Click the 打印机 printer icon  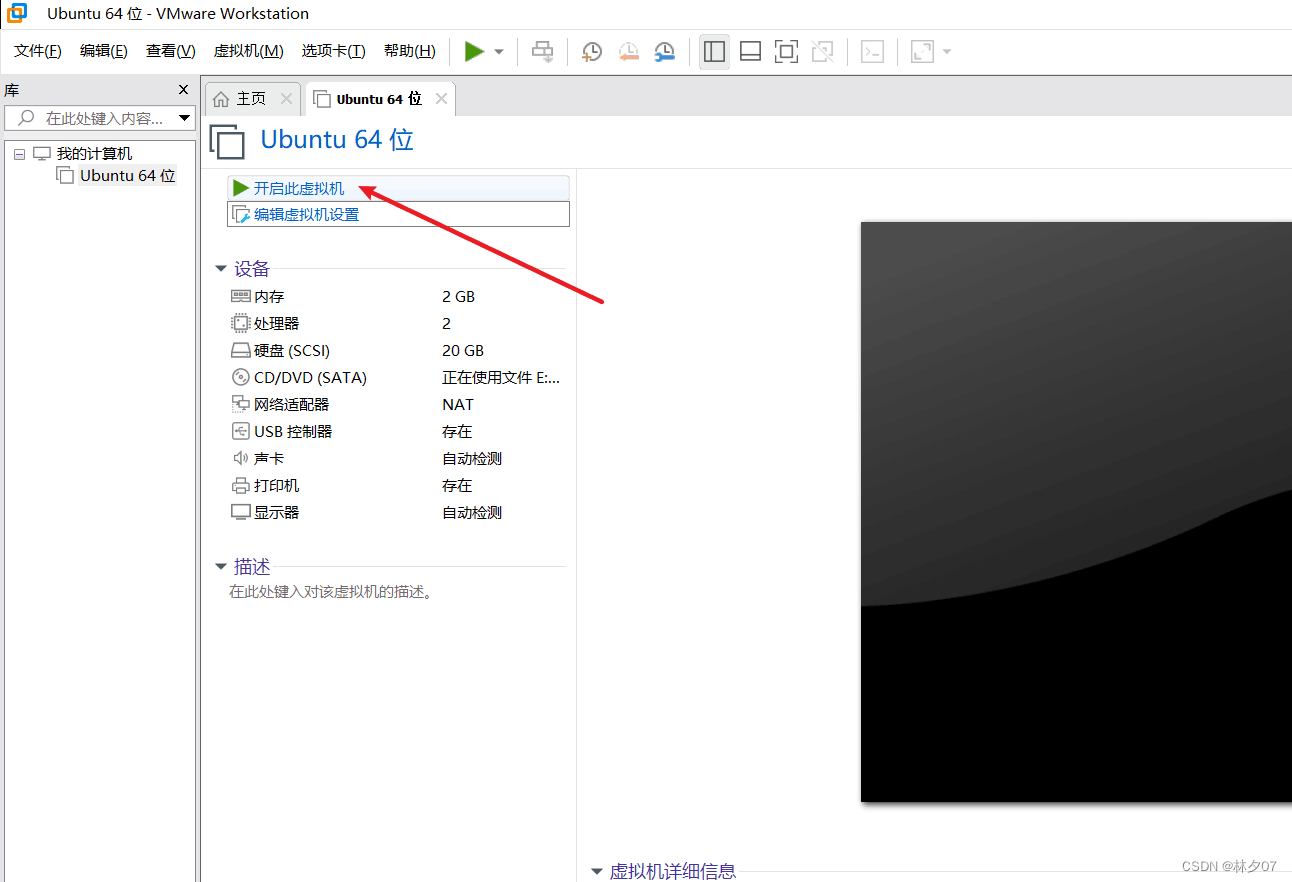pos(240,486)
